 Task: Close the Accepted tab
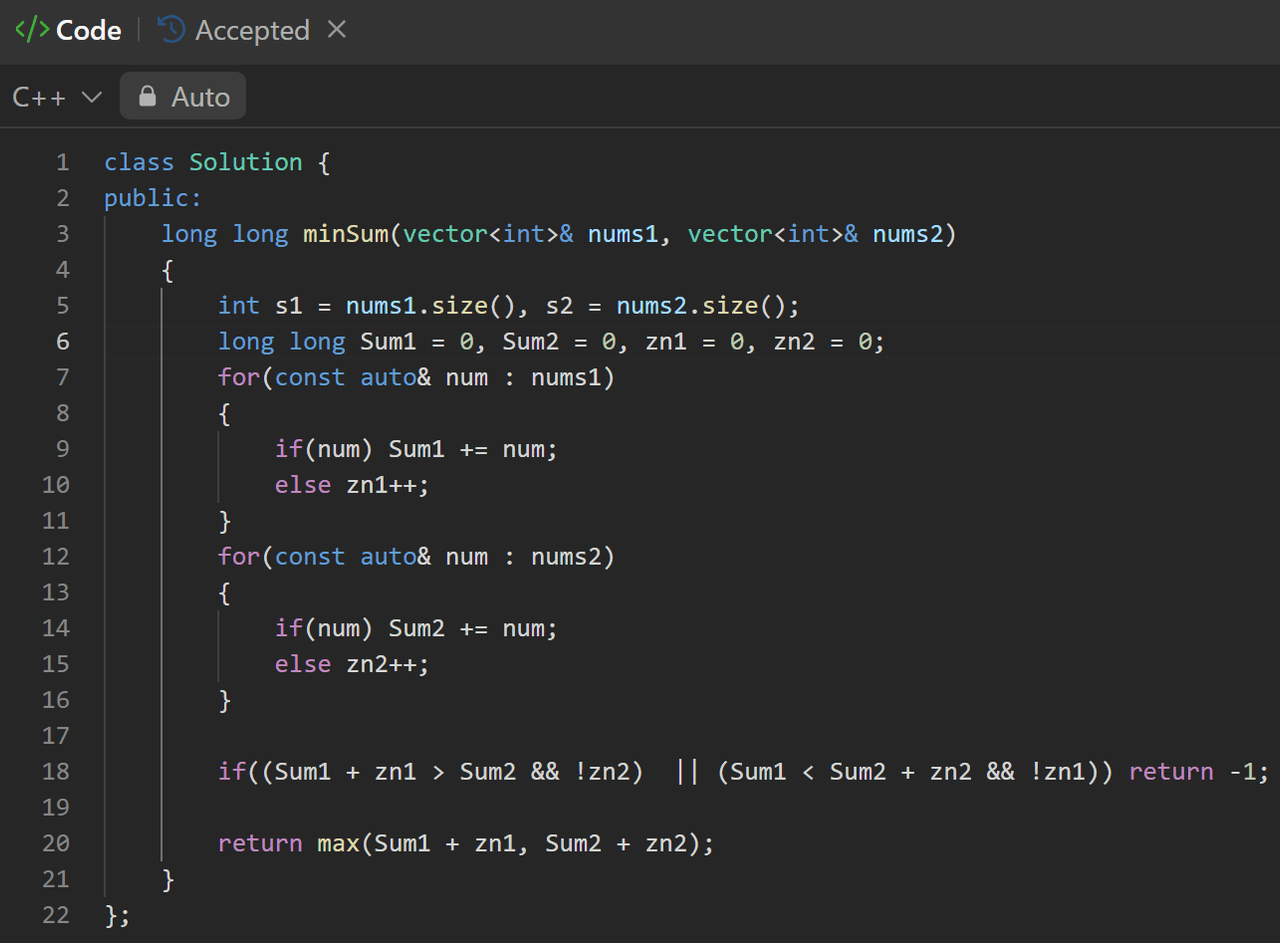pos(337,30)
